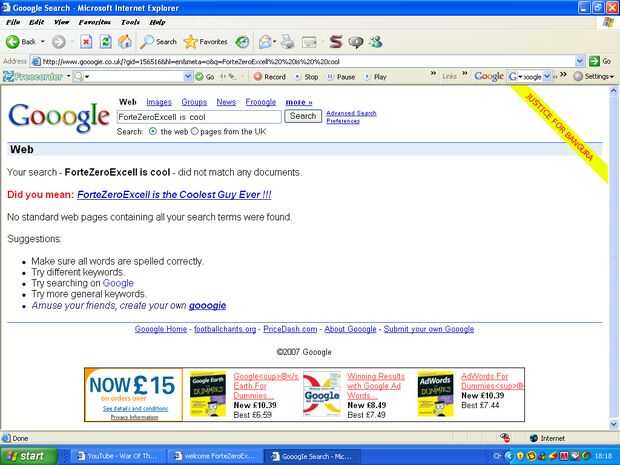Open the Home page icon
Viewport: 620px width, 465px height.
pyautogui.click(x=125, y=42)
